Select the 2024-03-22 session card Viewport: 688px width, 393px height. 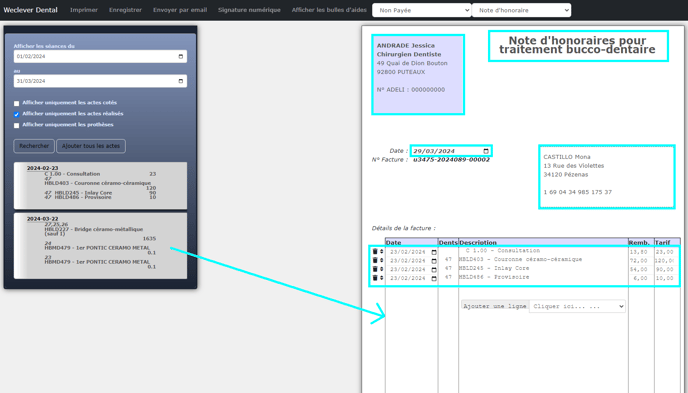click(x=100, y=246)
